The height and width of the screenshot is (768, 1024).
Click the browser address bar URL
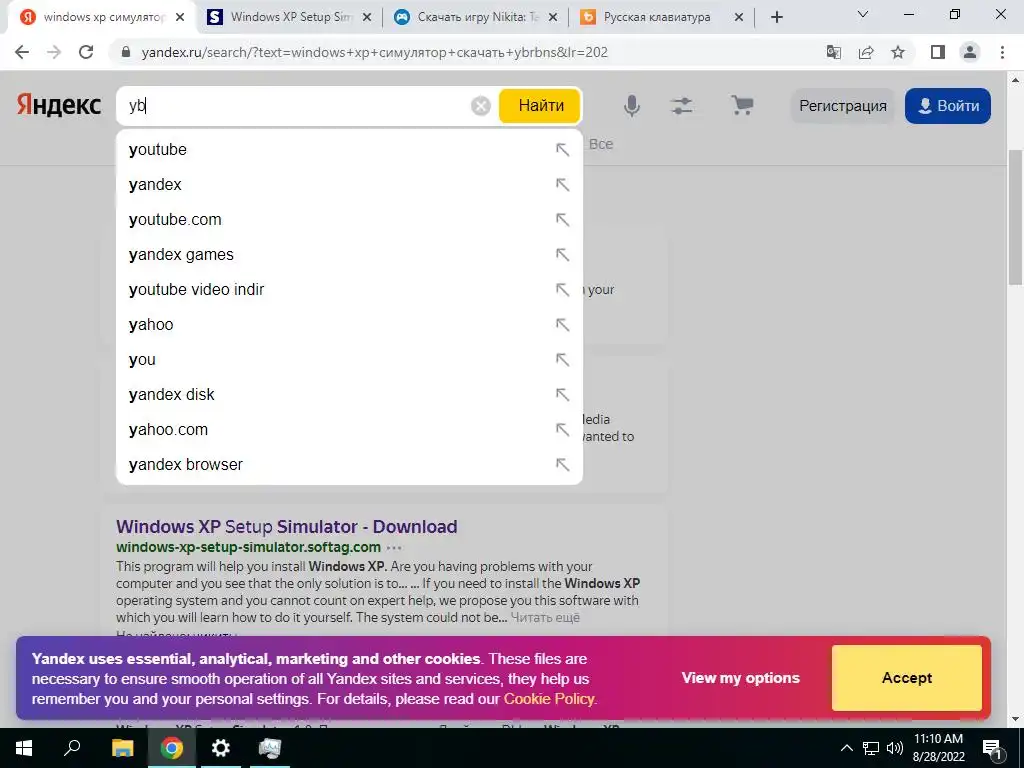375,52
